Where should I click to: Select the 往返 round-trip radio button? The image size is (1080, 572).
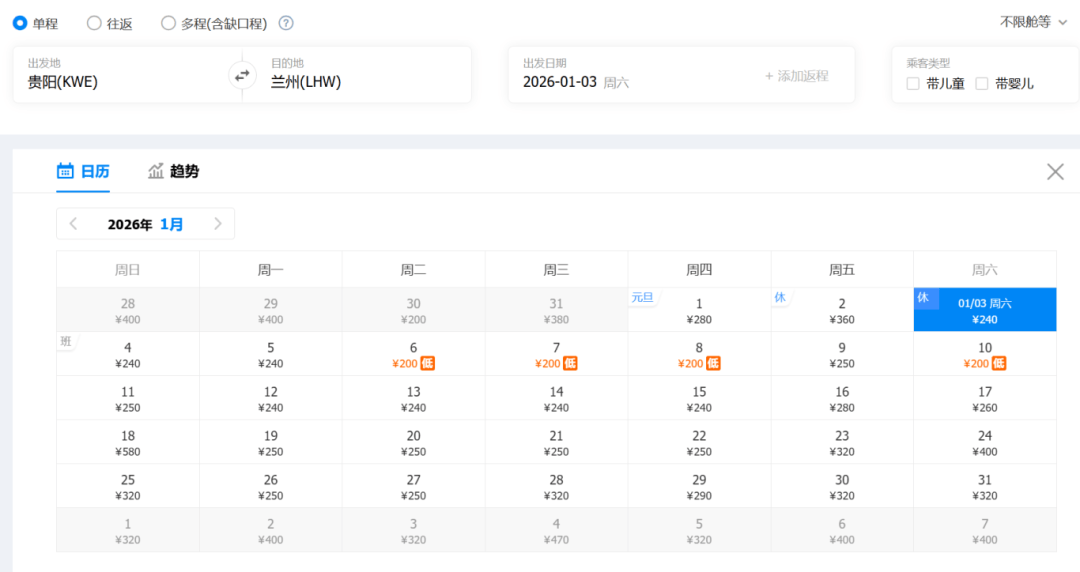click(94, 23)
